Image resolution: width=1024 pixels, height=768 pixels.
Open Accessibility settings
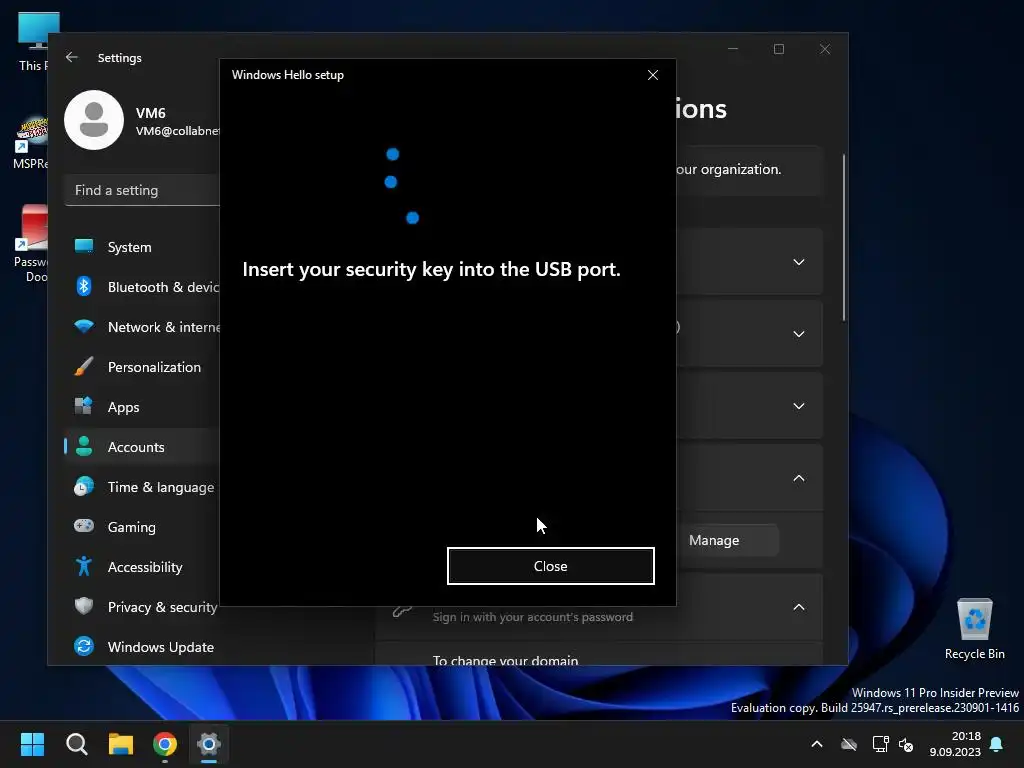coord(142,567)
